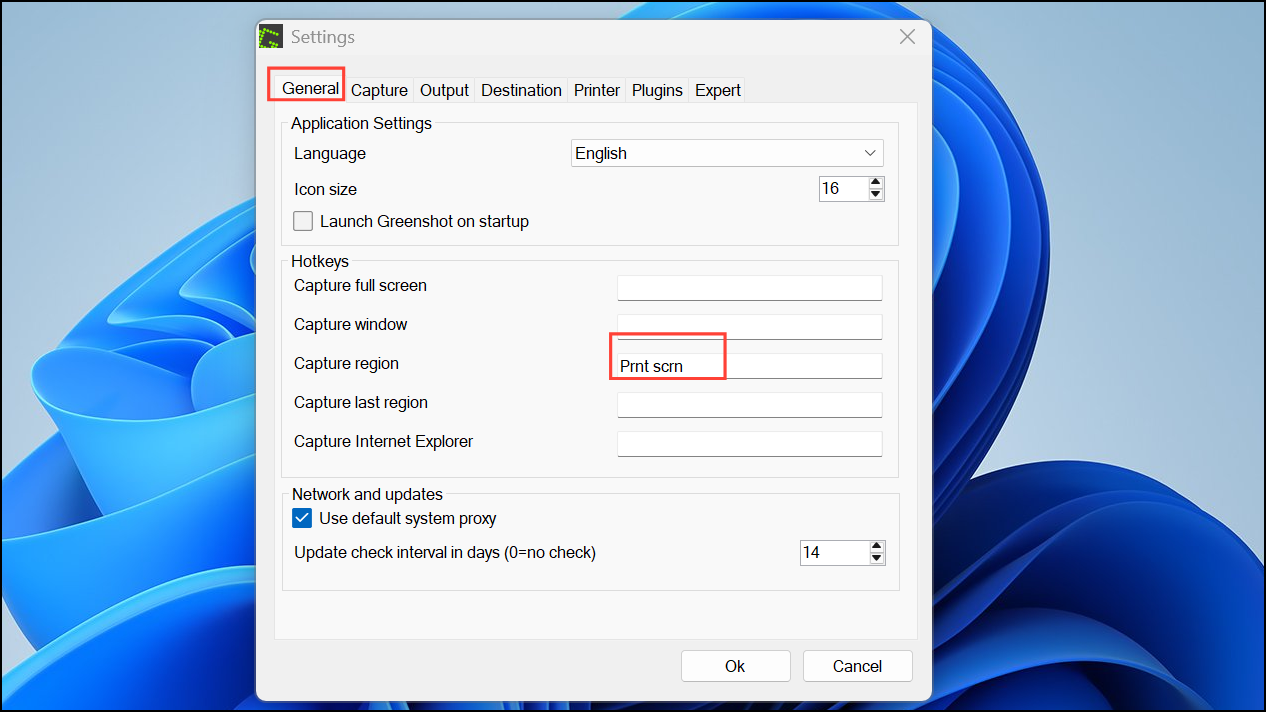Click the Capture last region hotkey field
Screen dimensions: 1266x712
pos(750,404)
